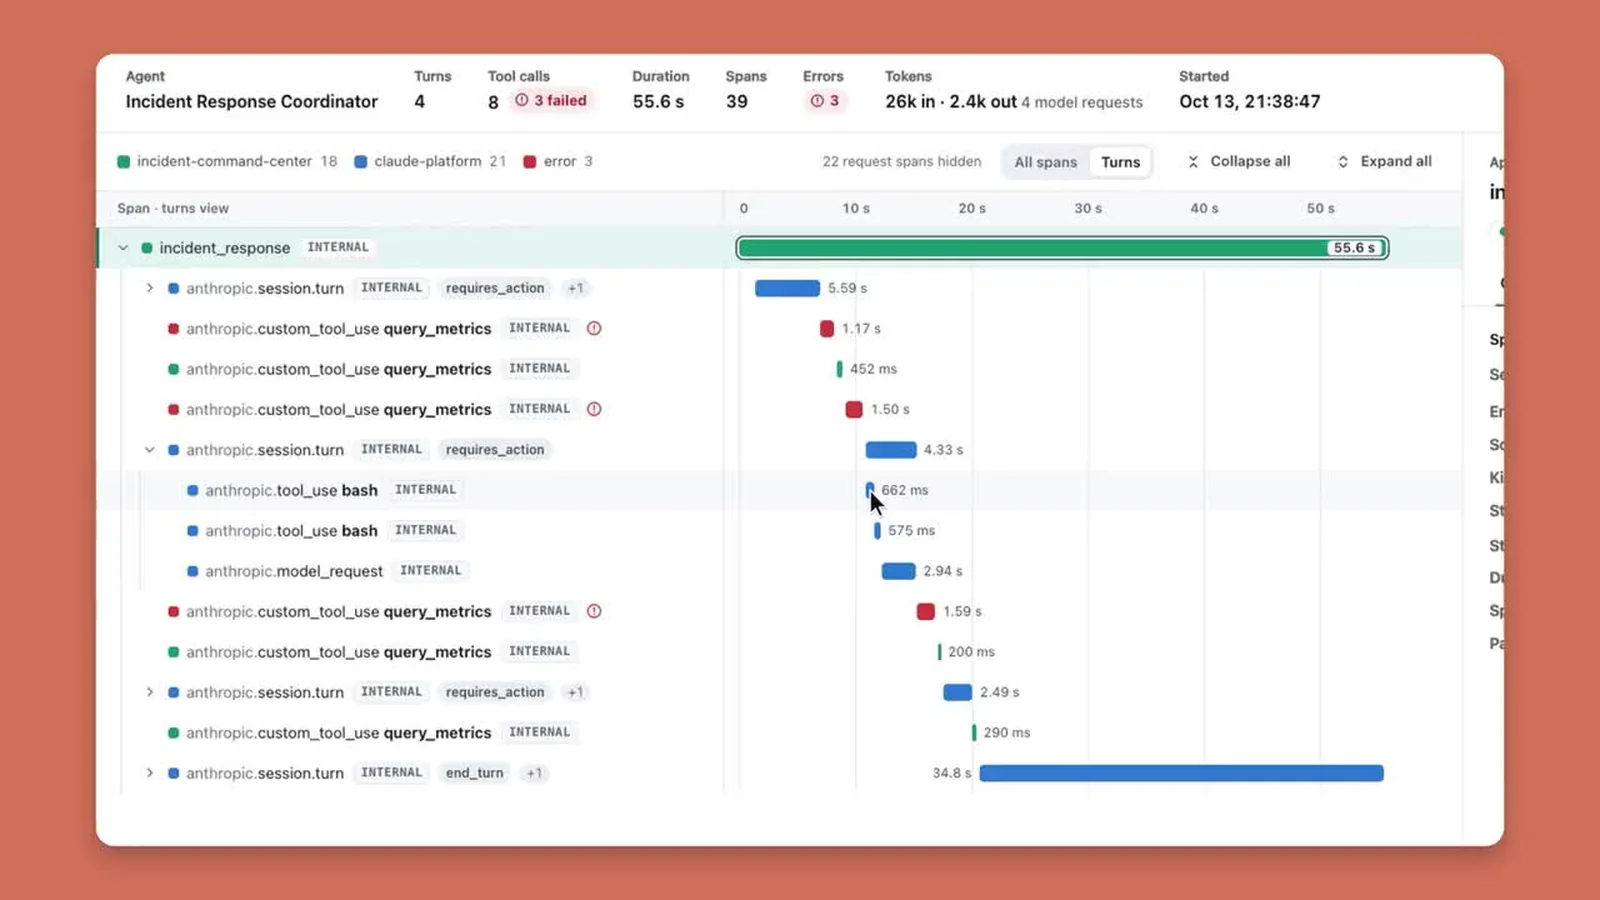1600x900 pixels.
Task: Click 'Oct 13, 21:38:47' started time
Action: (1249, 102)
